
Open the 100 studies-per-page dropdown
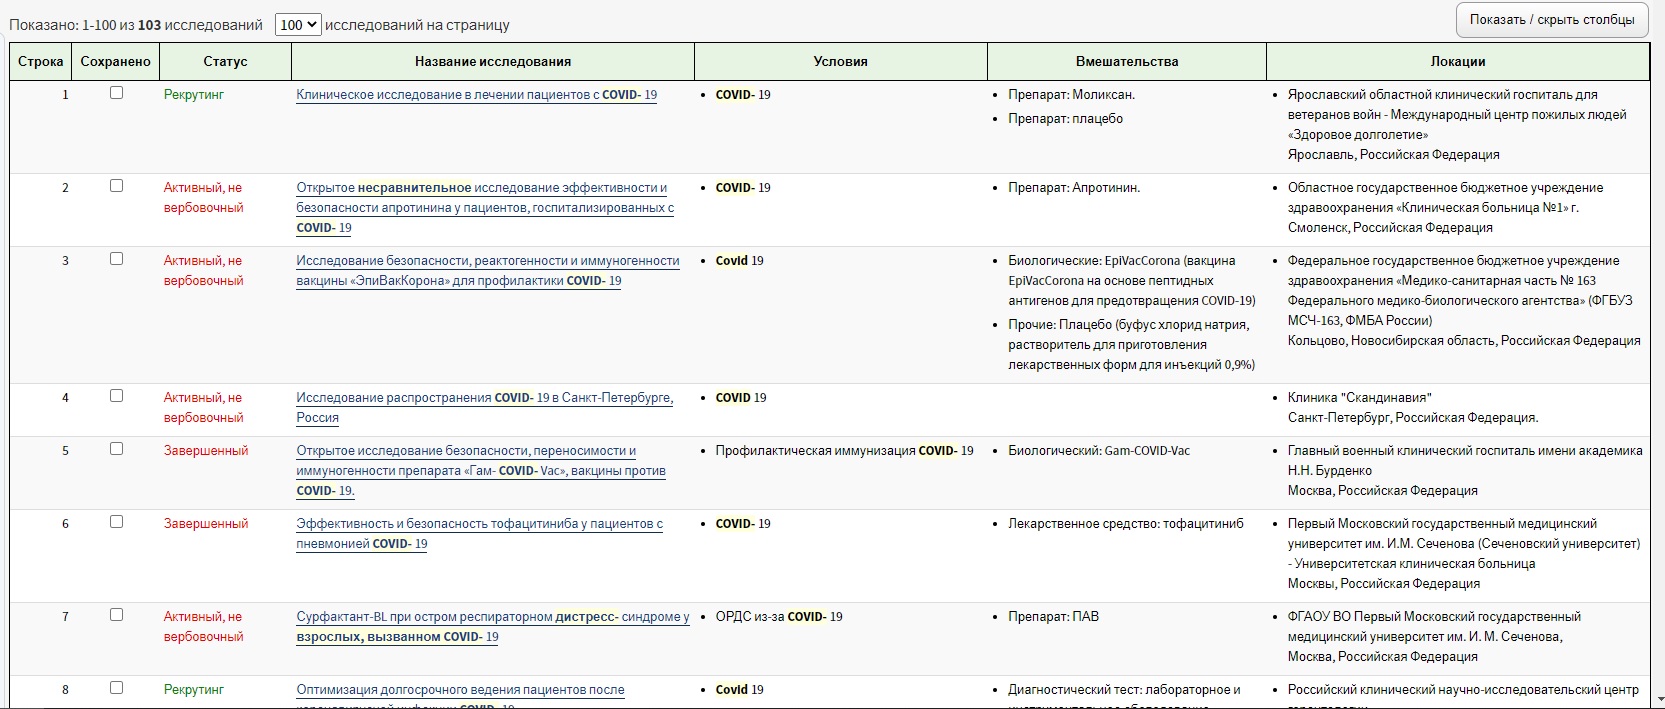[x=298, y=25]
